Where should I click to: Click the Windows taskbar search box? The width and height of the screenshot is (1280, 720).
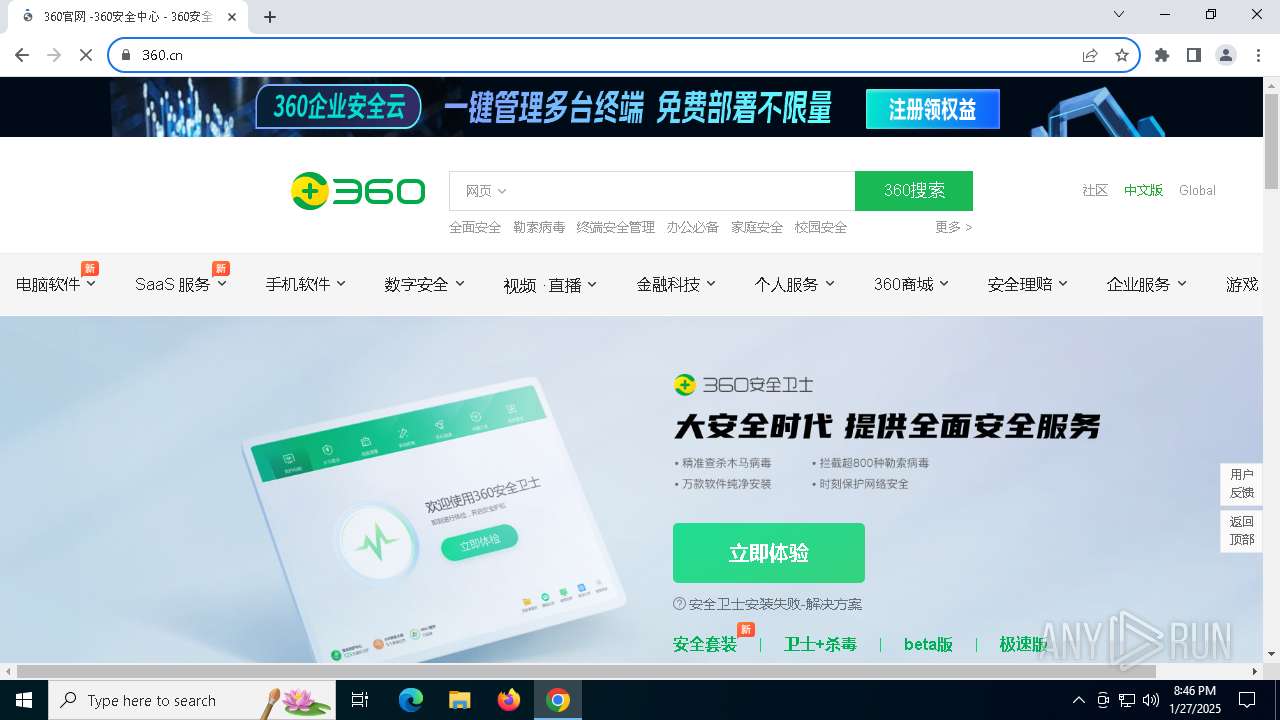(x=192, y=700)
